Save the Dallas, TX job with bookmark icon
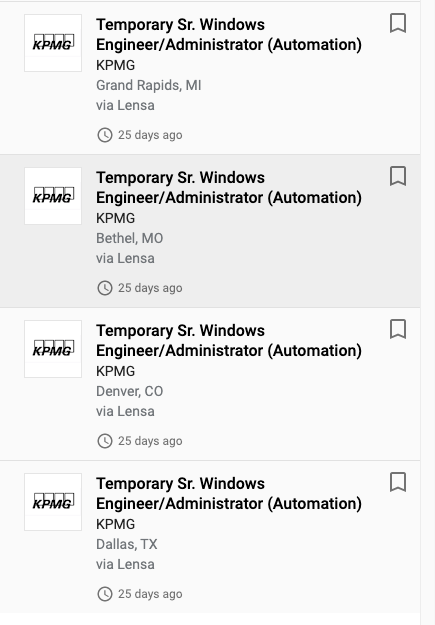 click(398, 482)
